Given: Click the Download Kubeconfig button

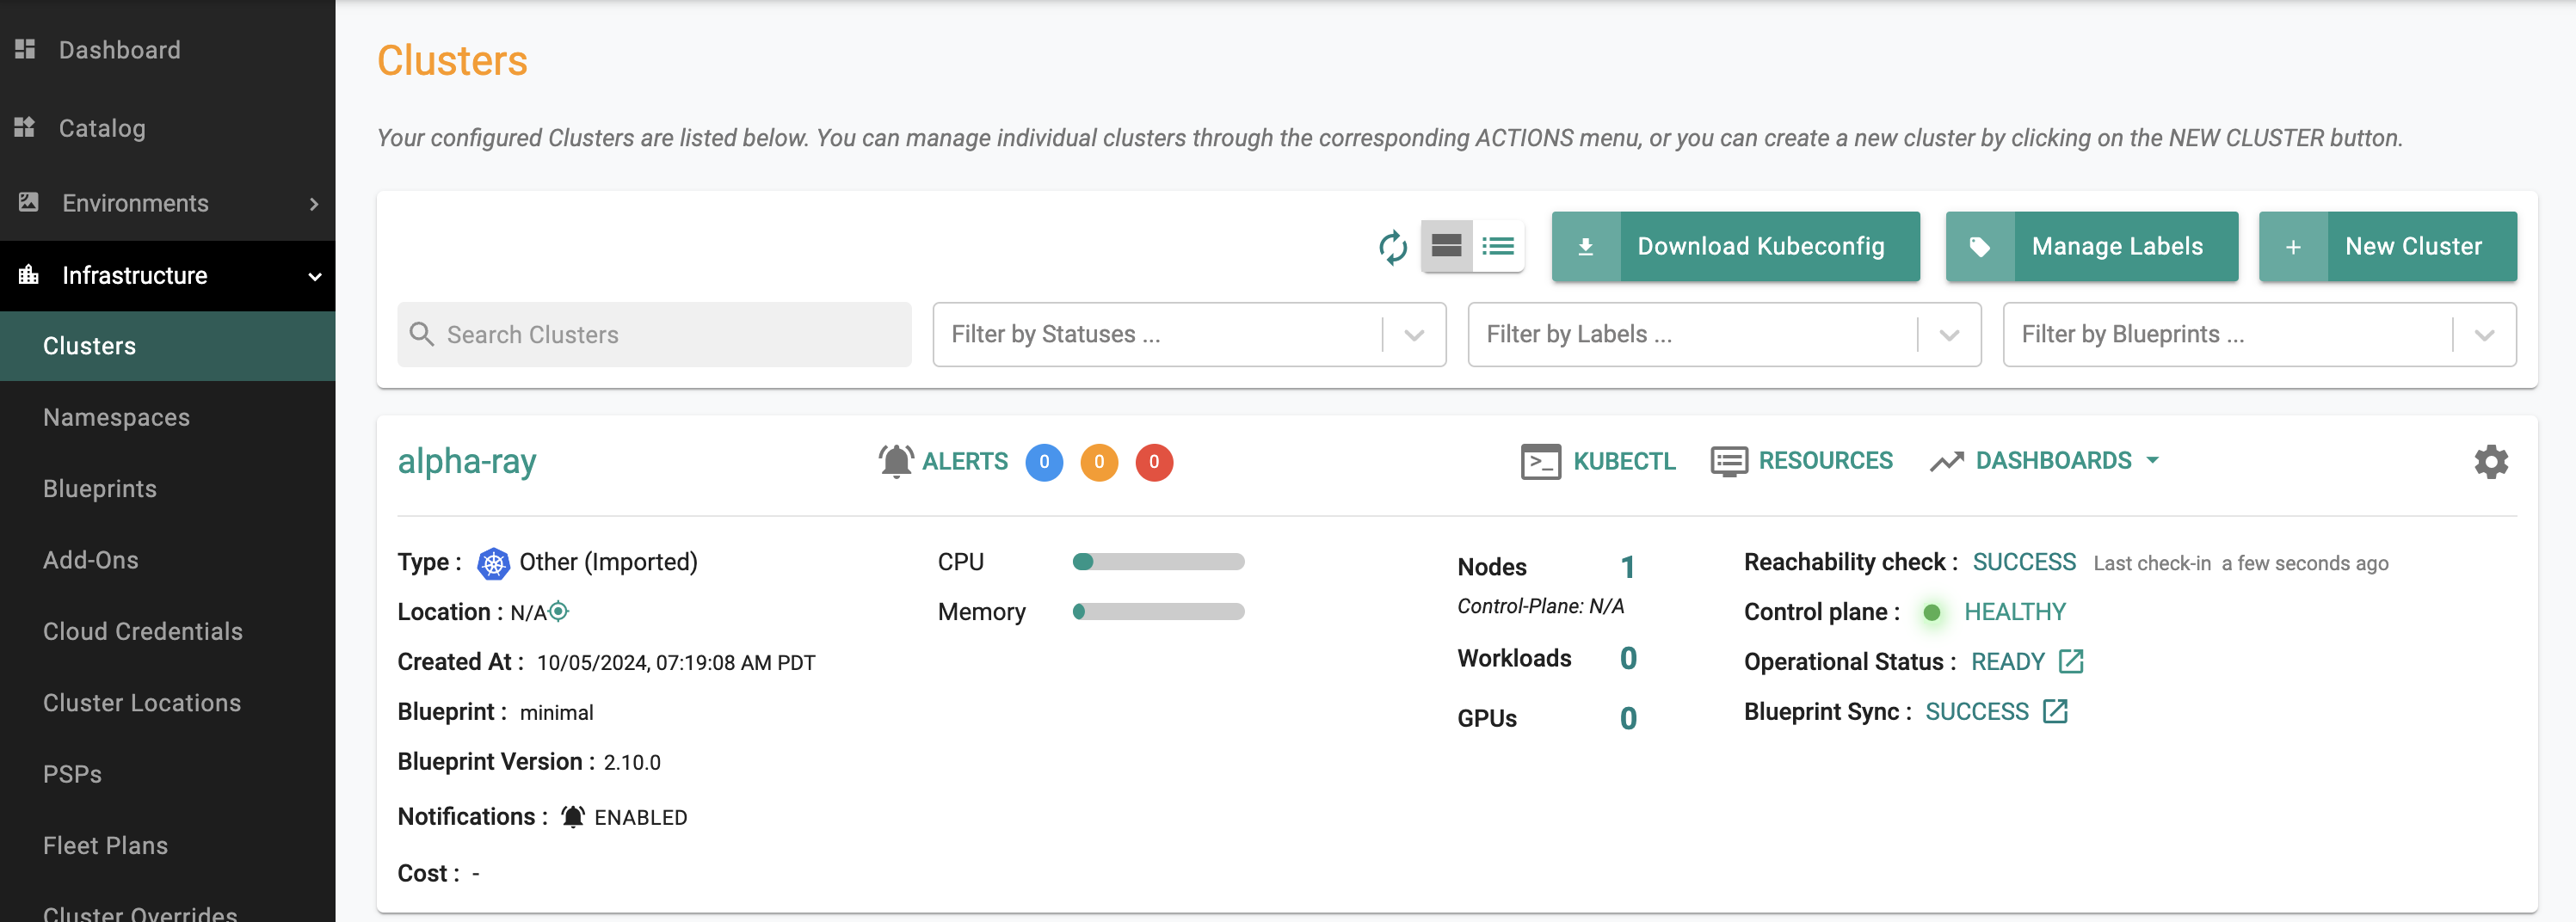Looking at the screenshot, I should (x=1735, y=246).
